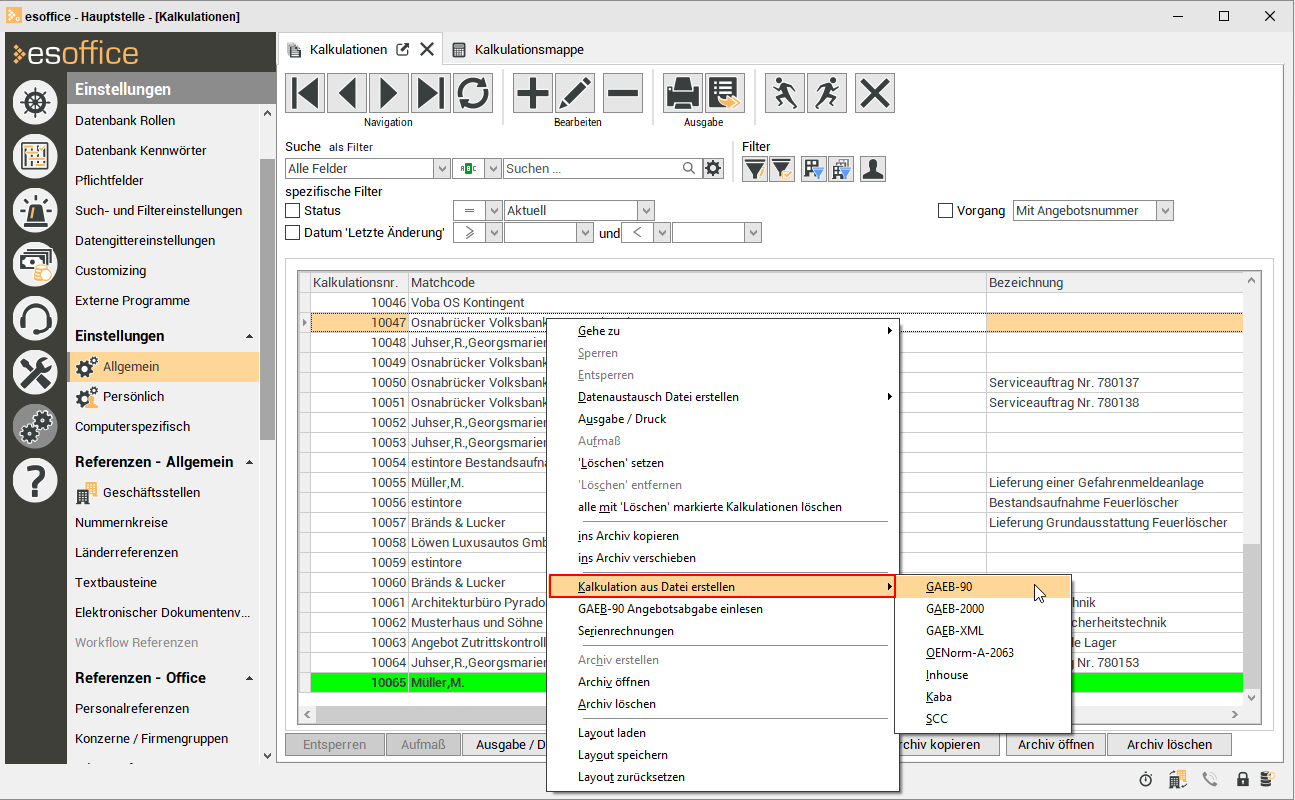Viewport: 1295px width, 800px height.
Task: Tick the Vorgang checkbox
Action: (945, 211)
